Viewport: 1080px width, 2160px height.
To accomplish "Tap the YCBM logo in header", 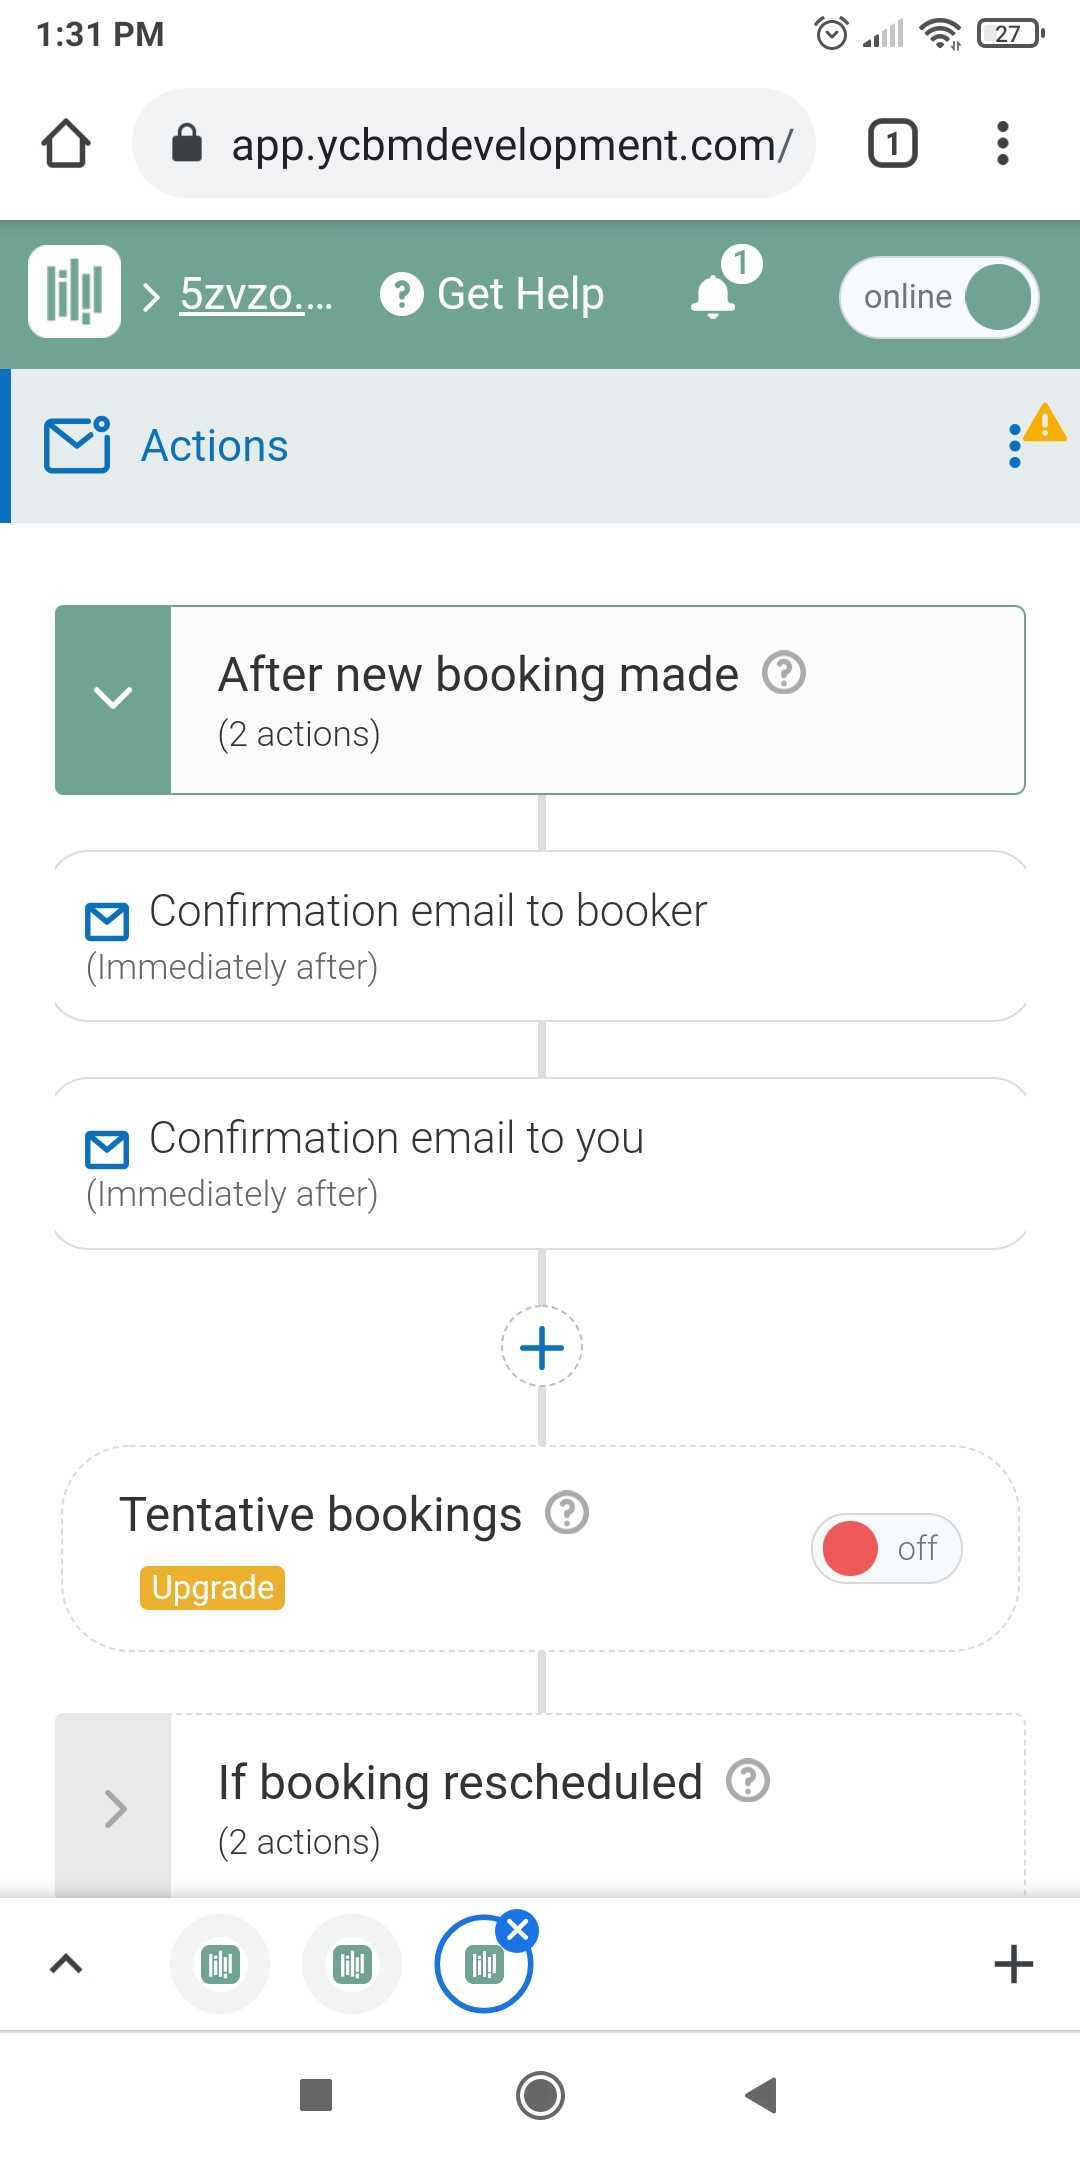I will [75, 291].
